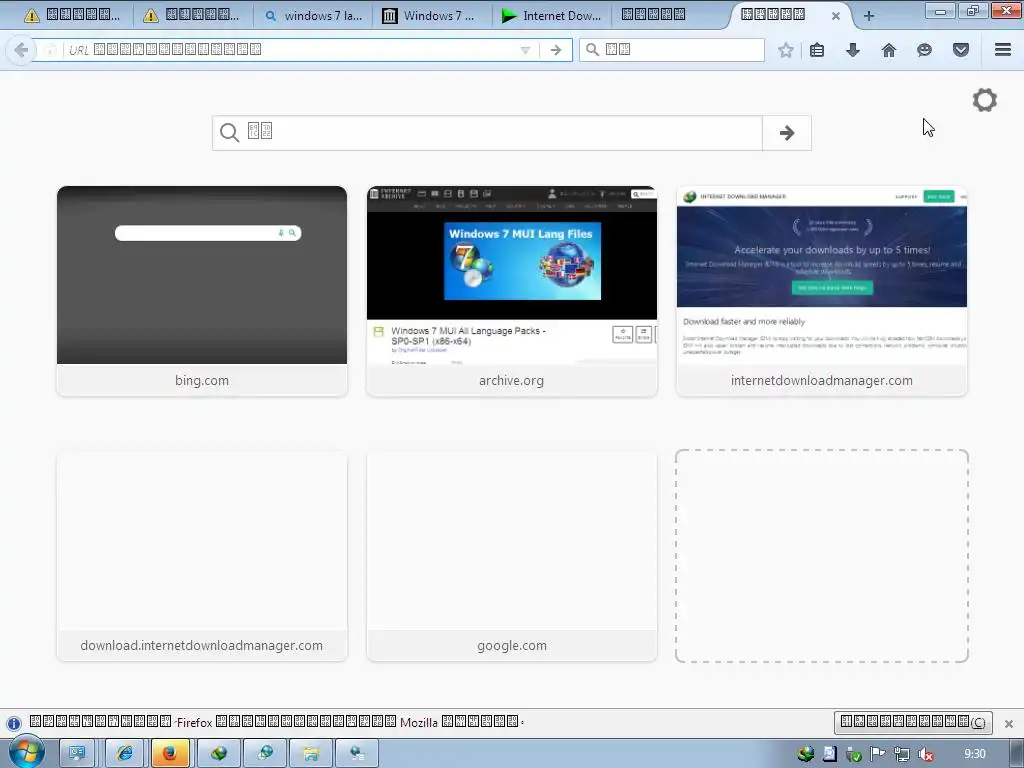Click the magnifier in toolbar search box
Screen dimensions: 1024x768
(x=592, y=50)
